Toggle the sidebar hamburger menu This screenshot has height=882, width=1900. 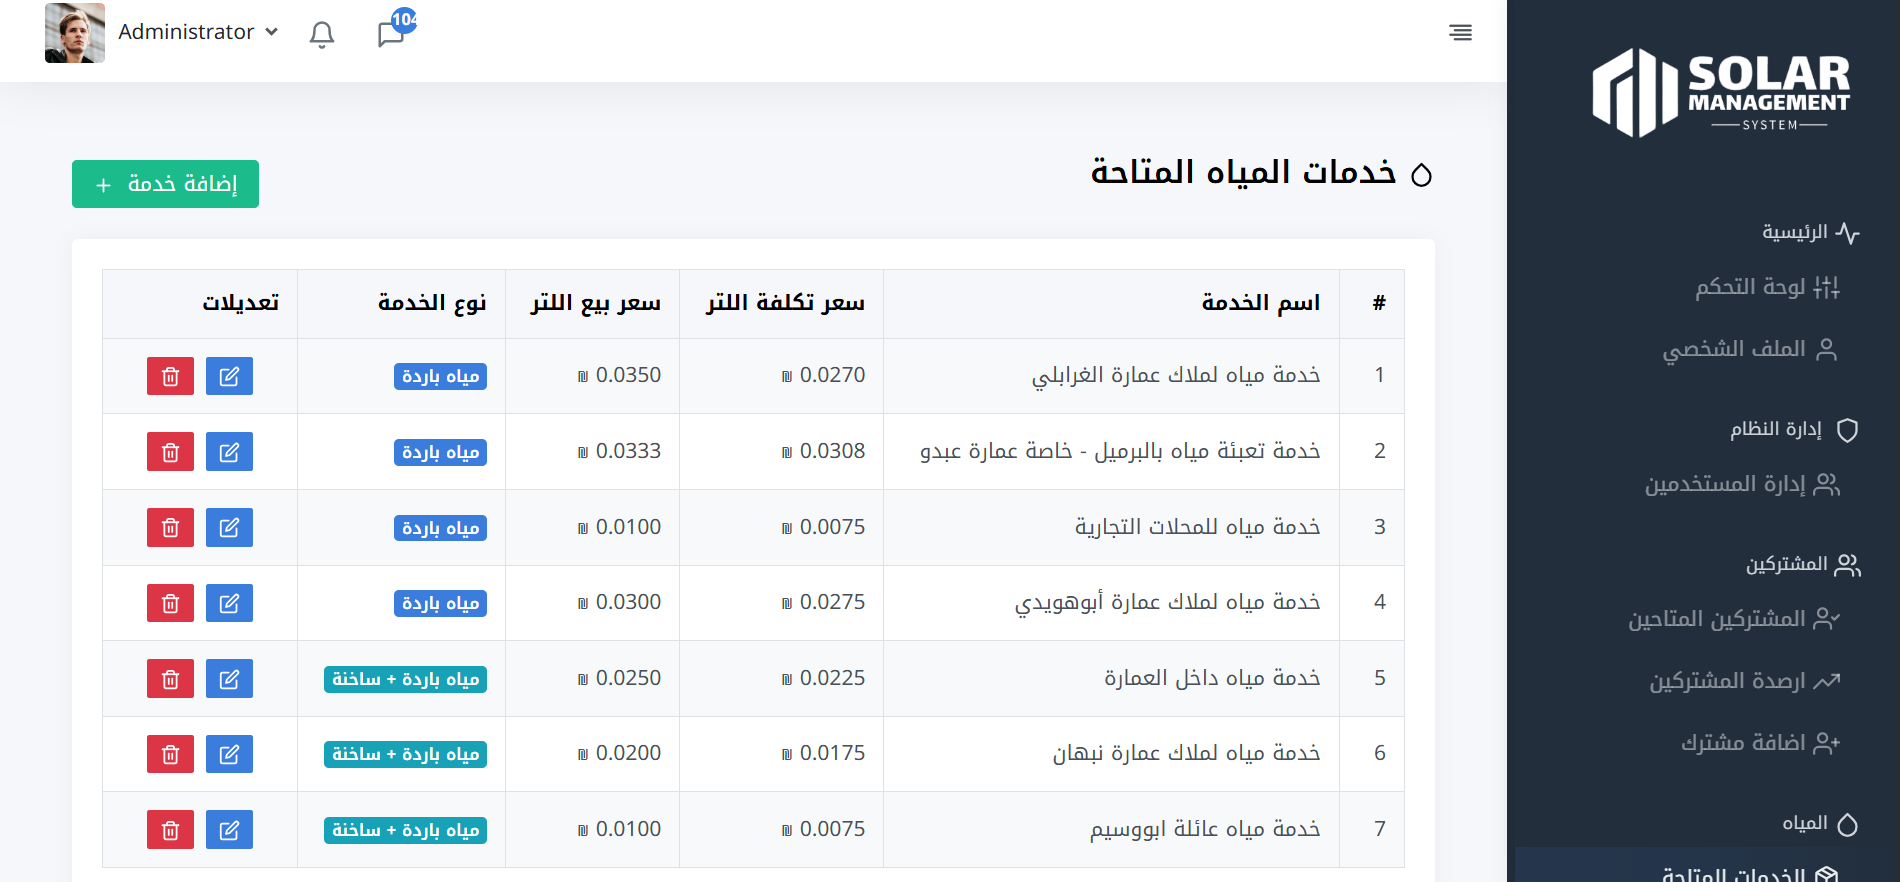coord(1460,33)
